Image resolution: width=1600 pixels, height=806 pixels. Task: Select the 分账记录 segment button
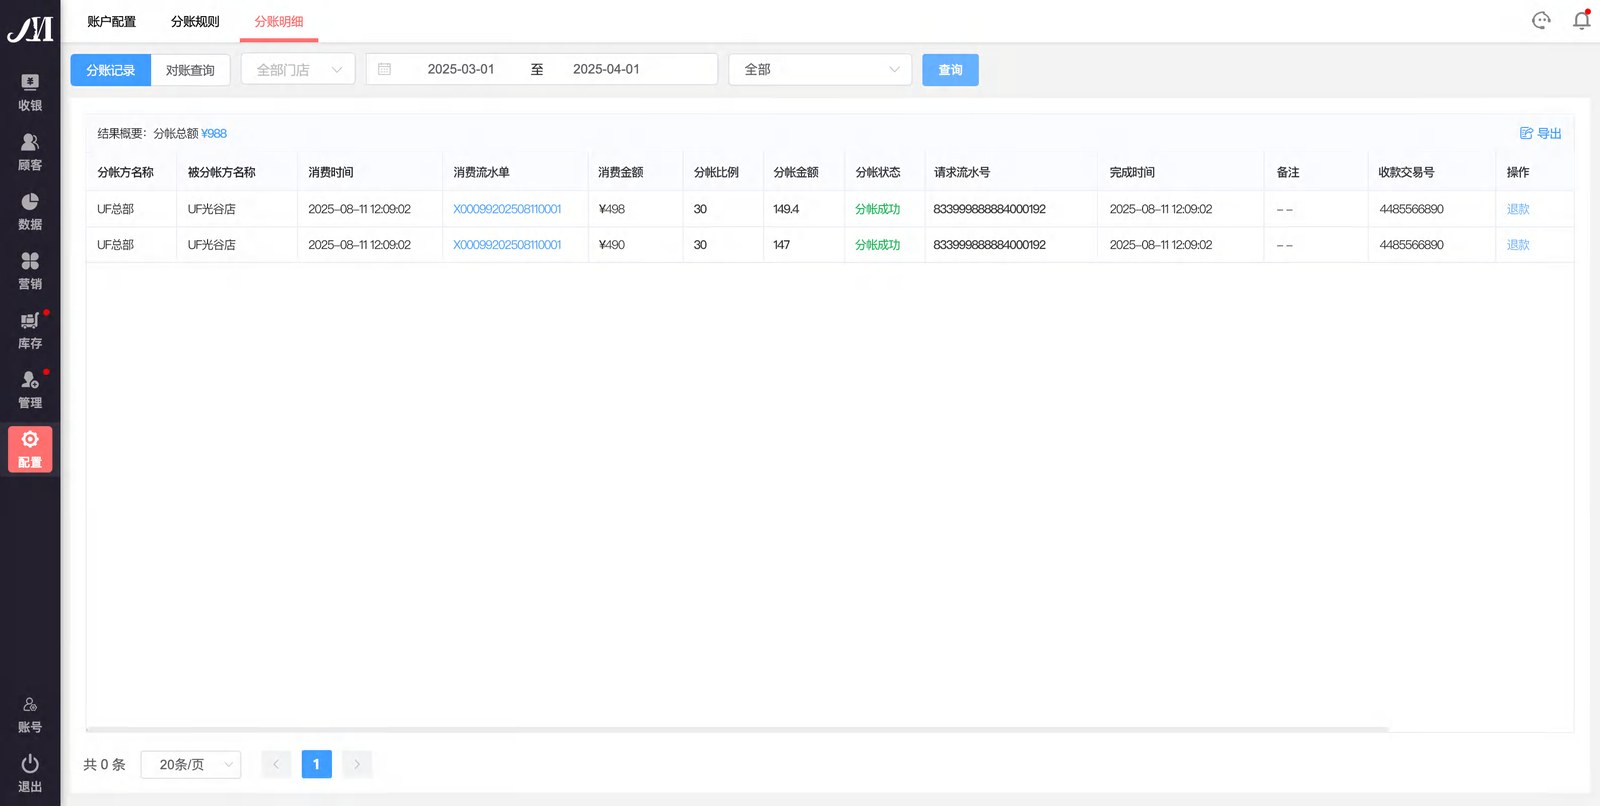coord(111,70)
